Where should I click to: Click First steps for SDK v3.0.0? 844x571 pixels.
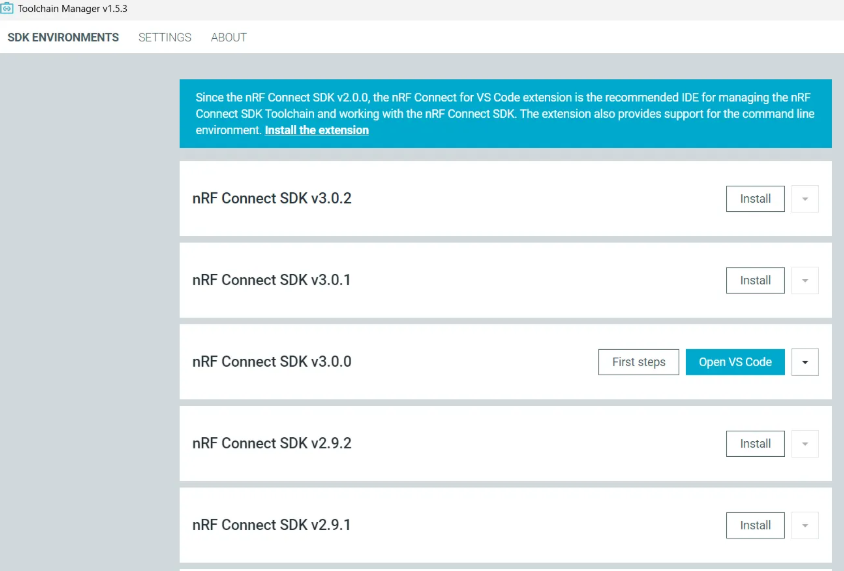tap(638, 362)
